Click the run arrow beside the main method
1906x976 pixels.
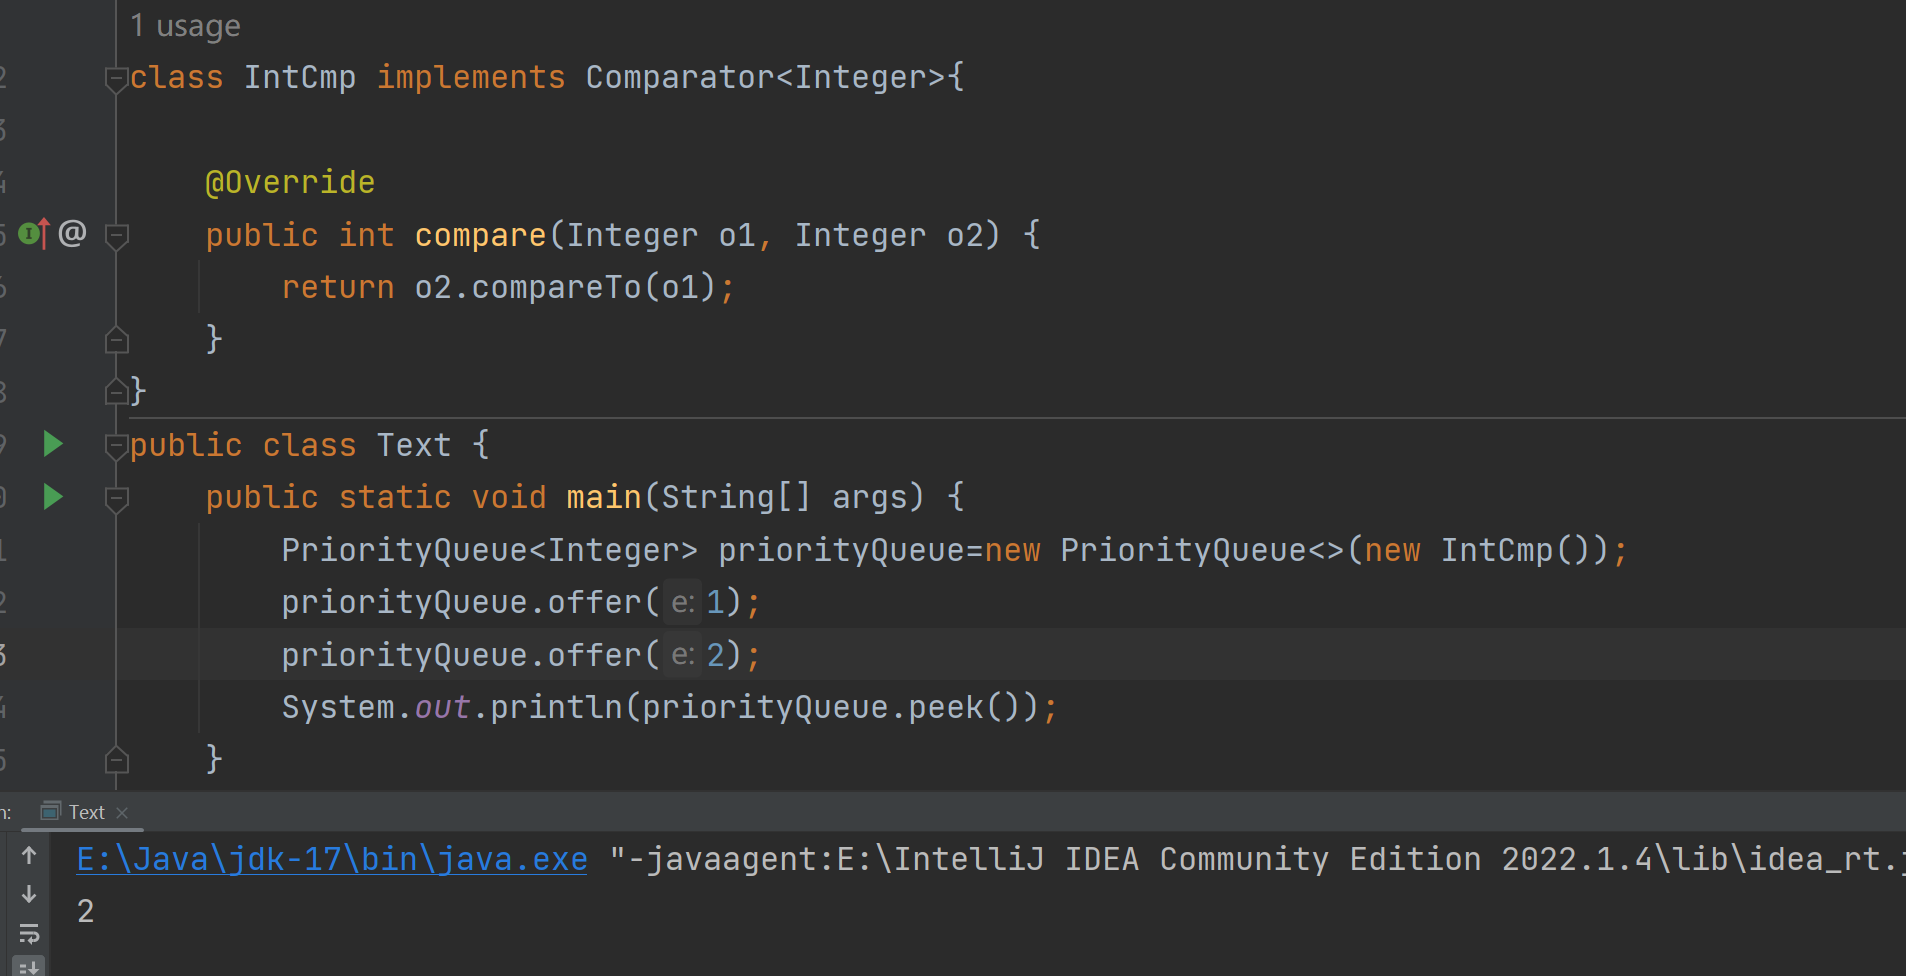click(53, 496)
